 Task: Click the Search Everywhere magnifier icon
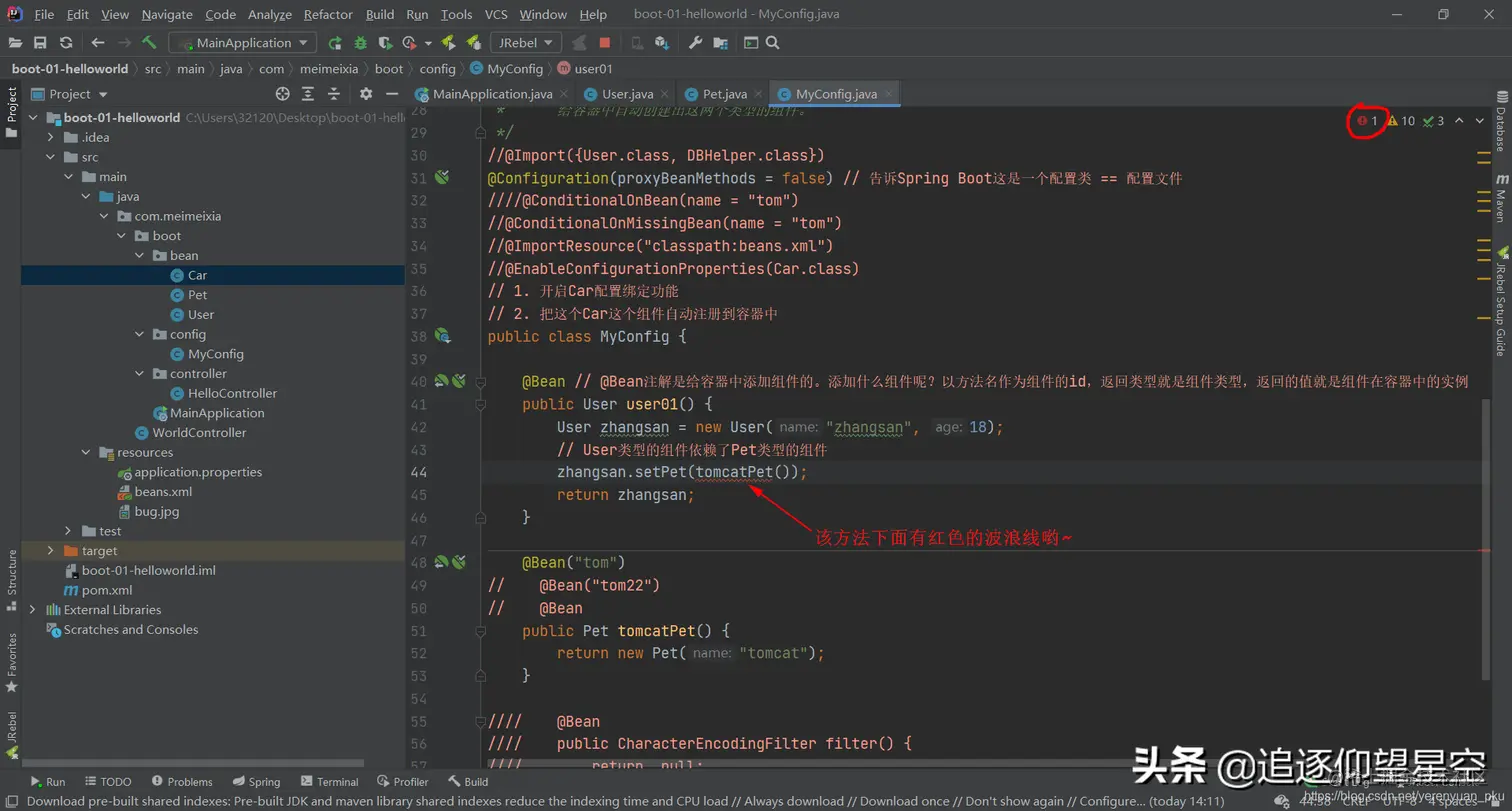pos(772,43)
